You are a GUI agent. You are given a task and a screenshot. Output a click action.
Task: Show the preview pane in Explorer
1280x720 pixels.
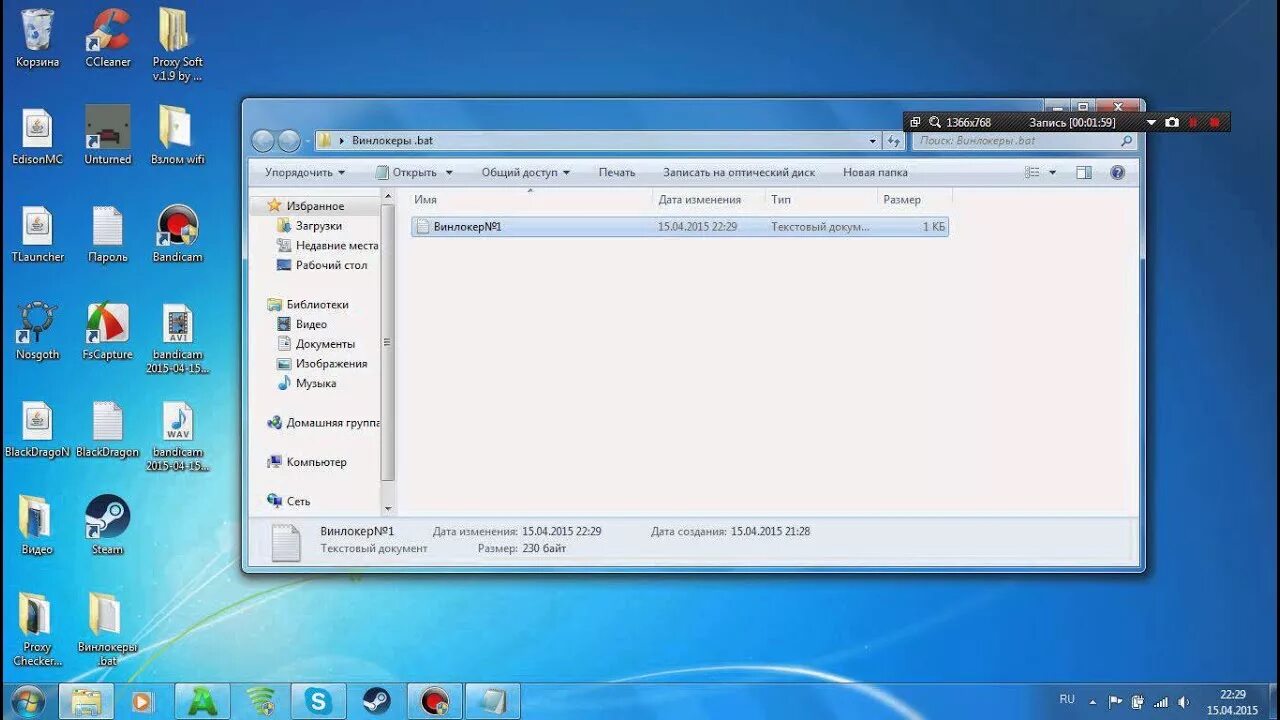click(1084, 172)
